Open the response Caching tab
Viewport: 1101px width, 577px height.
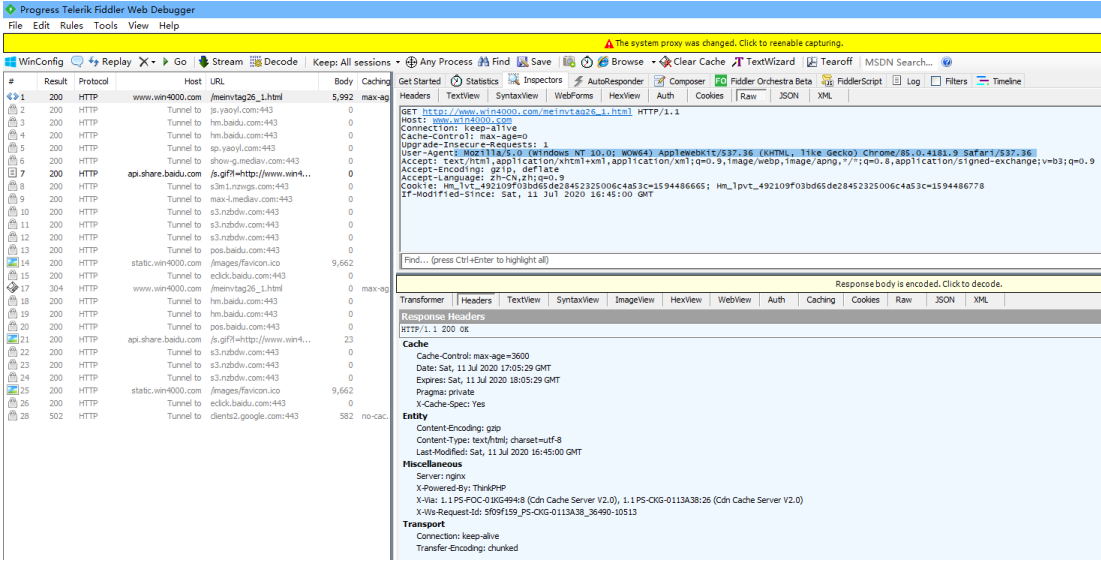click(x=821, y=300)
